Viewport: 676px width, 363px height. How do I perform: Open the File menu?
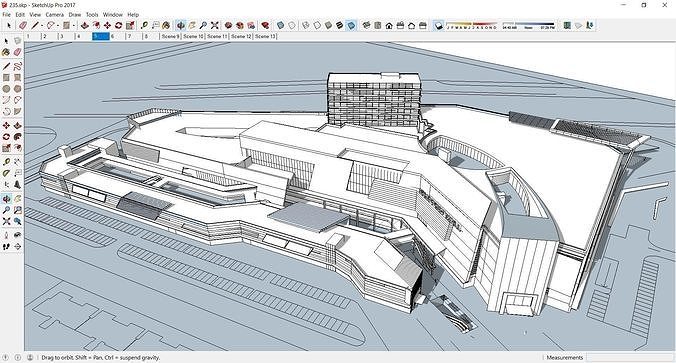6,15
